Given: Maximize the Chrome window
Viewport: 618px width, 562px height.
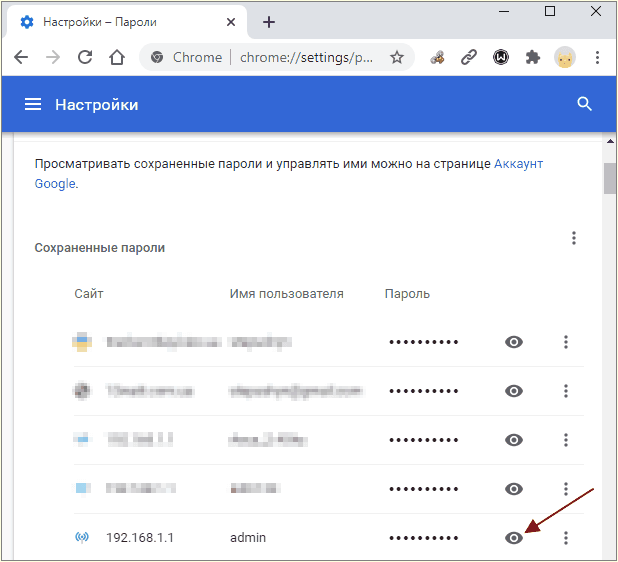Looking at the screenshot, I should tap(550, 11).
